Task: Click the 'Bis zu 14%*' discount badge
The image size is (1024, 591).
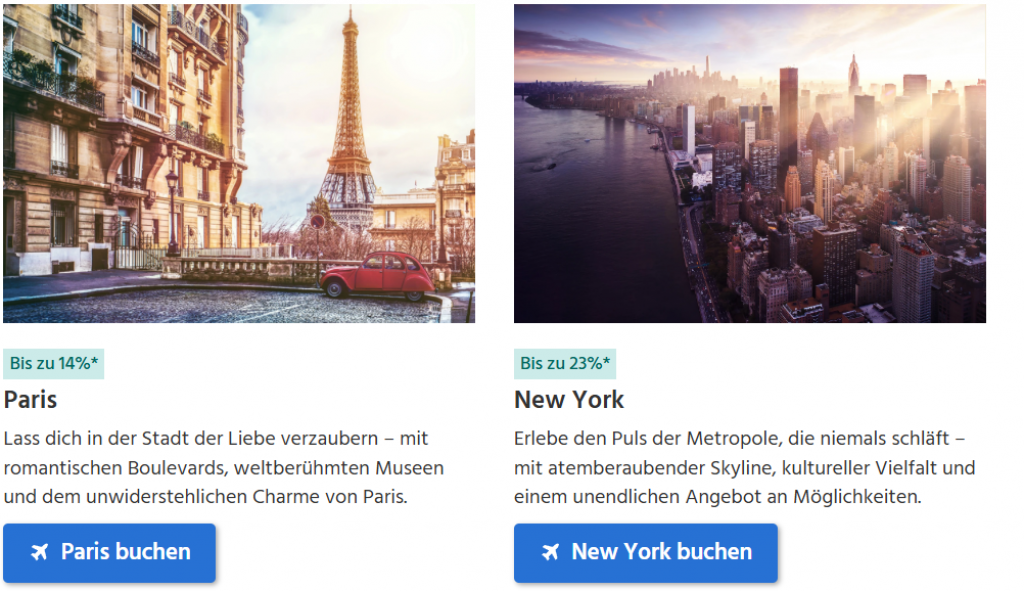Action: pos(54,364)
